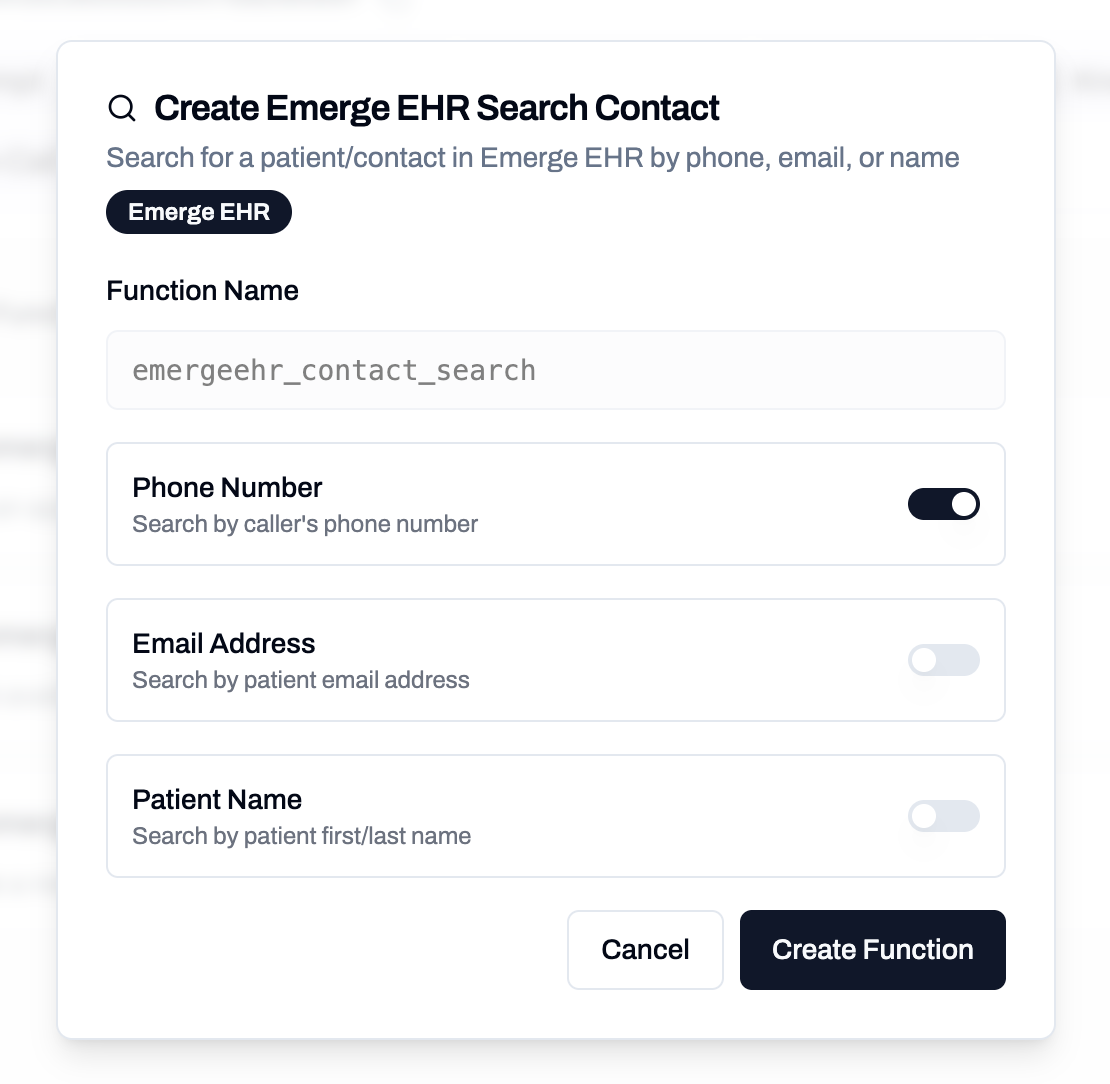
Task: Click the Email Address heading text
Action: point(223,643)
